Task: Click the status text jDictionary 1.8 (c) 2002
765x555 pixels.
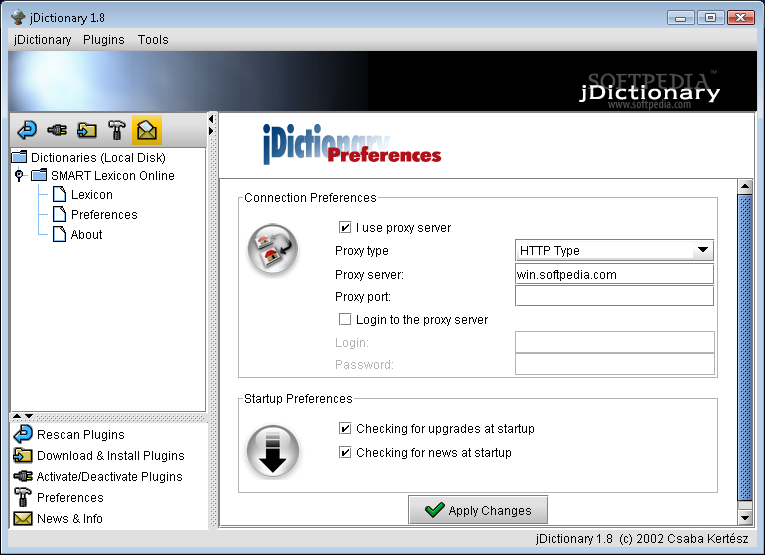Action: pyautogui.click(x=642, y=538)
